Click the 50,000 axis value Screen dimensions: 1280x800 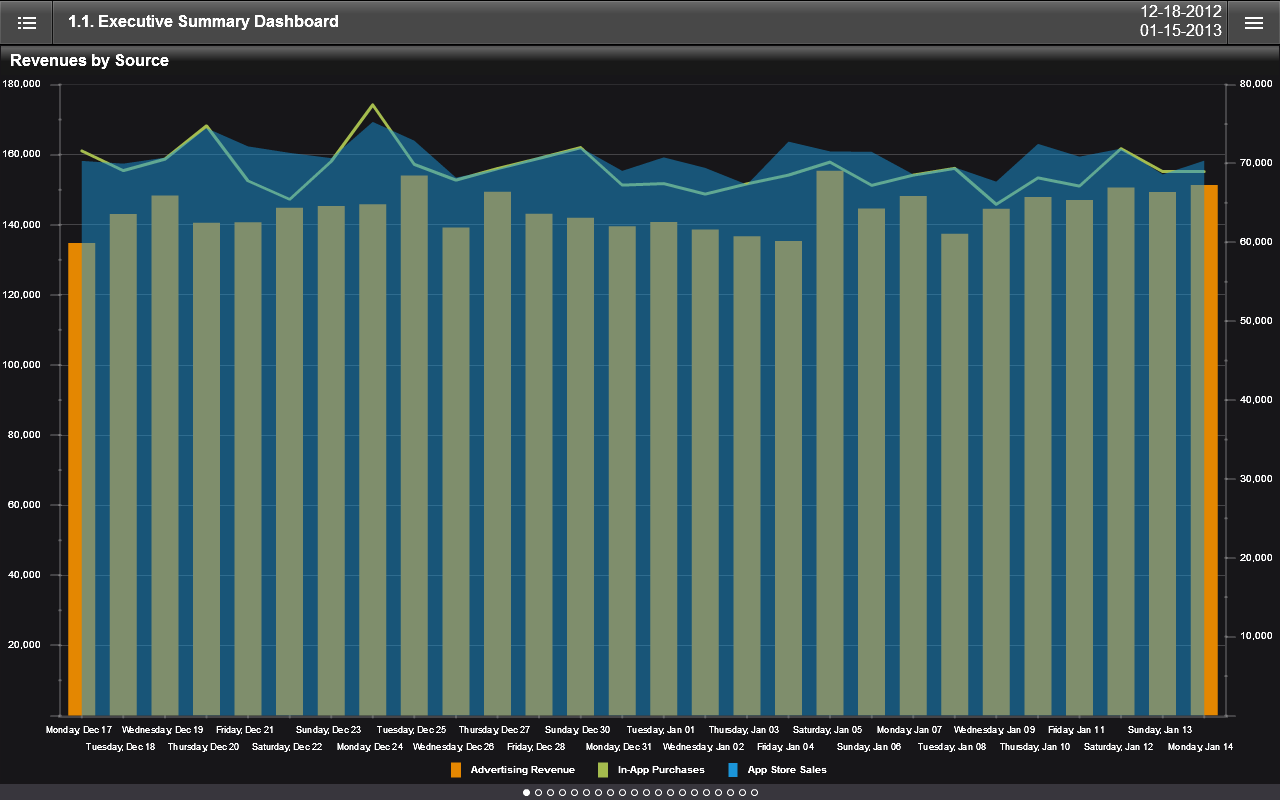tap(1255, 321)
